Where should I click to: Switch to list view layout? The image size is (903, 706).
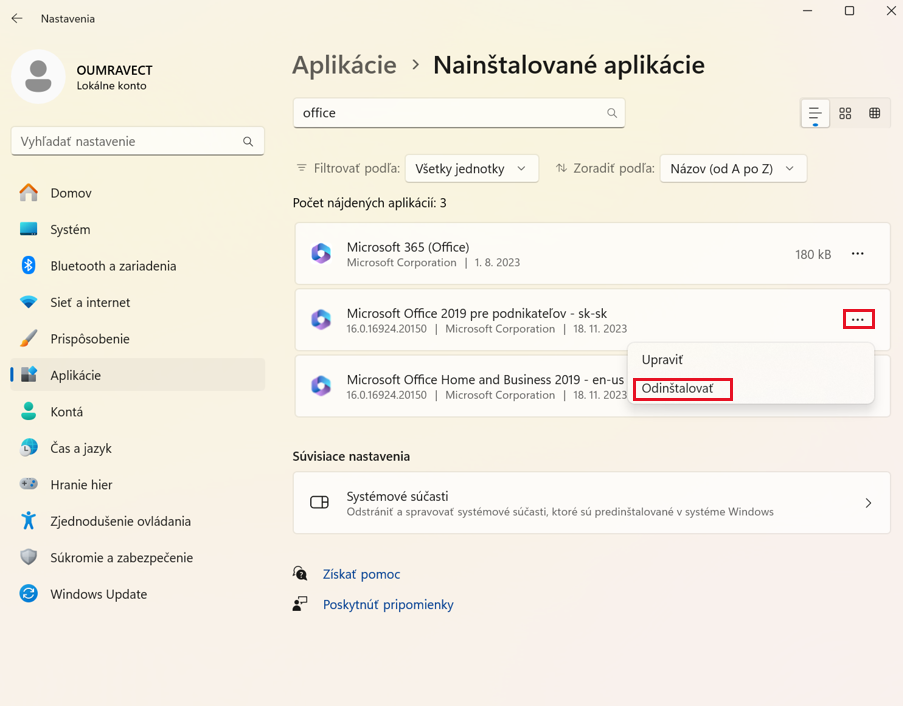[x=815, y=113]
